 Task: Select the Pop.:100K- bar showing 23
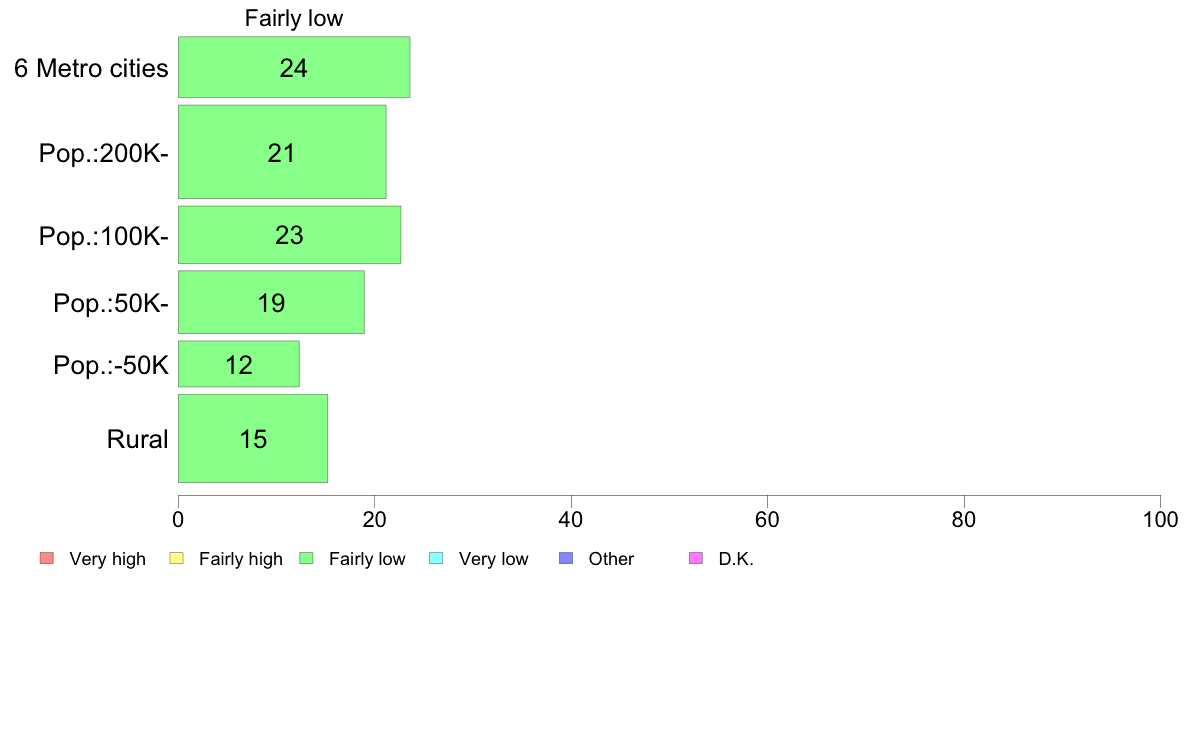click(x=289, y=235)
